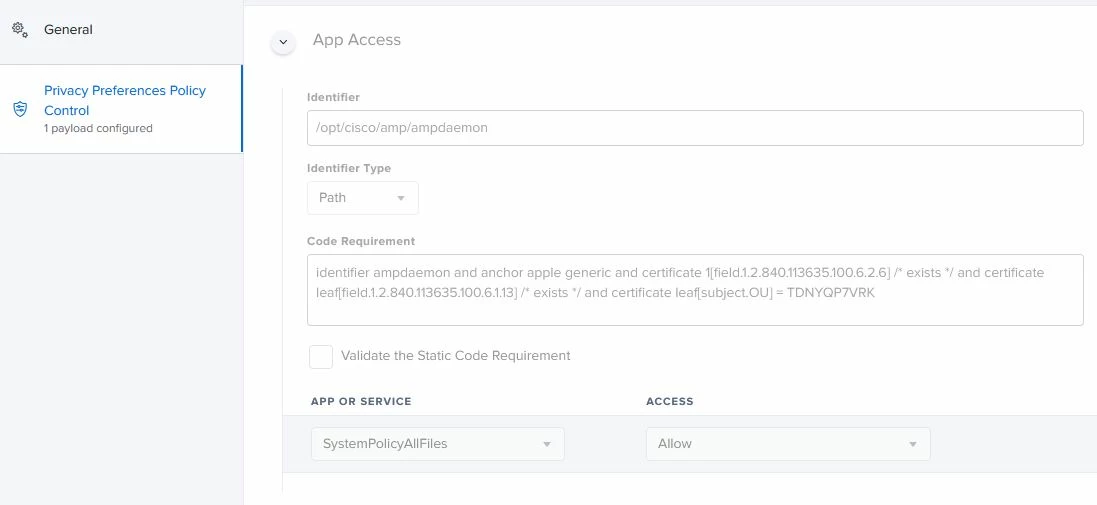1097x505 pixels.
Task: Click the ACCESS column header
Action: (670, 401)
